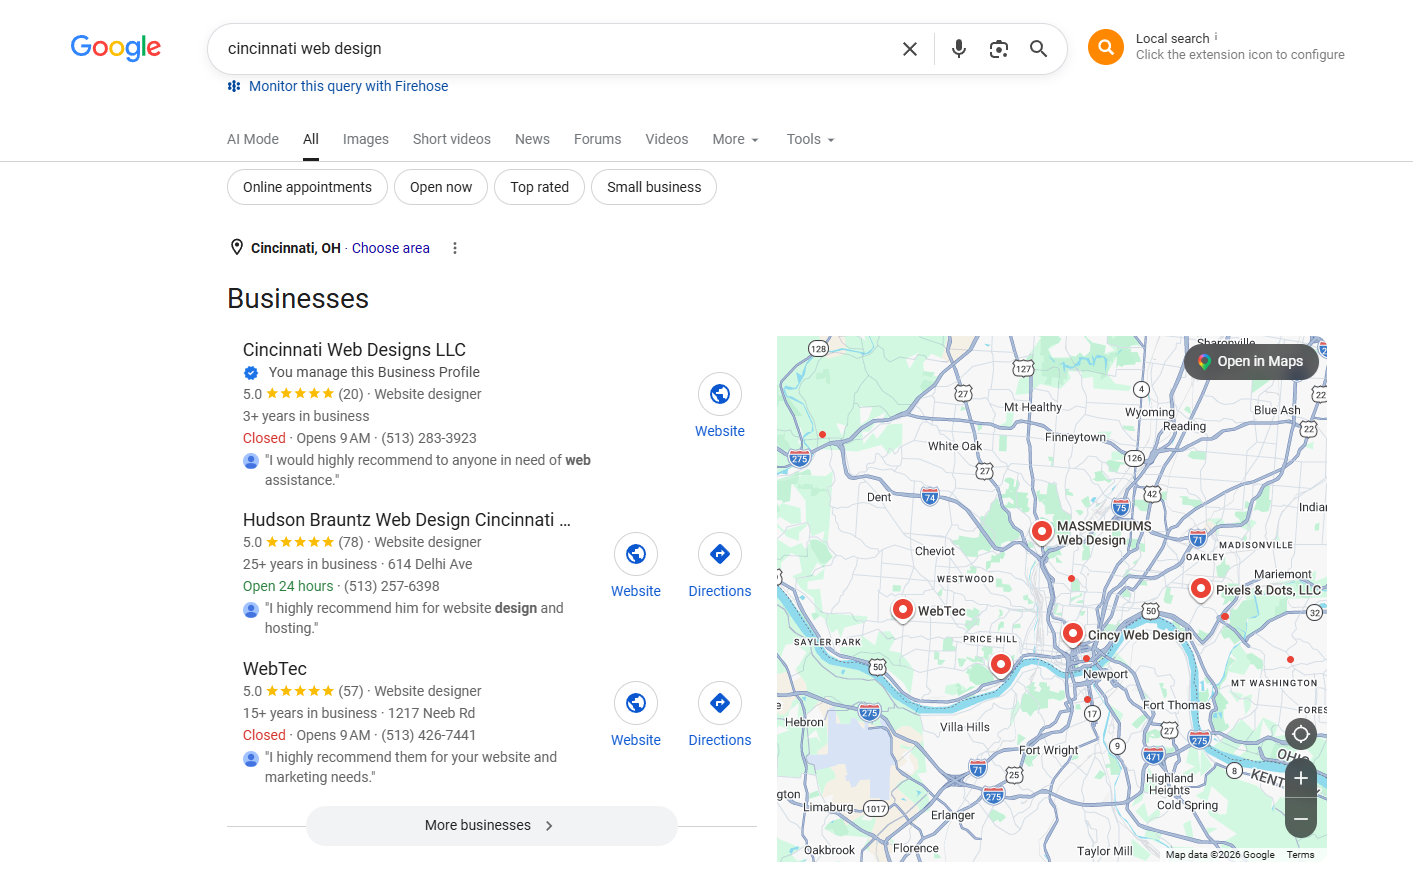
Task: Click the Businesses section heading
Action: pos(298,299)
